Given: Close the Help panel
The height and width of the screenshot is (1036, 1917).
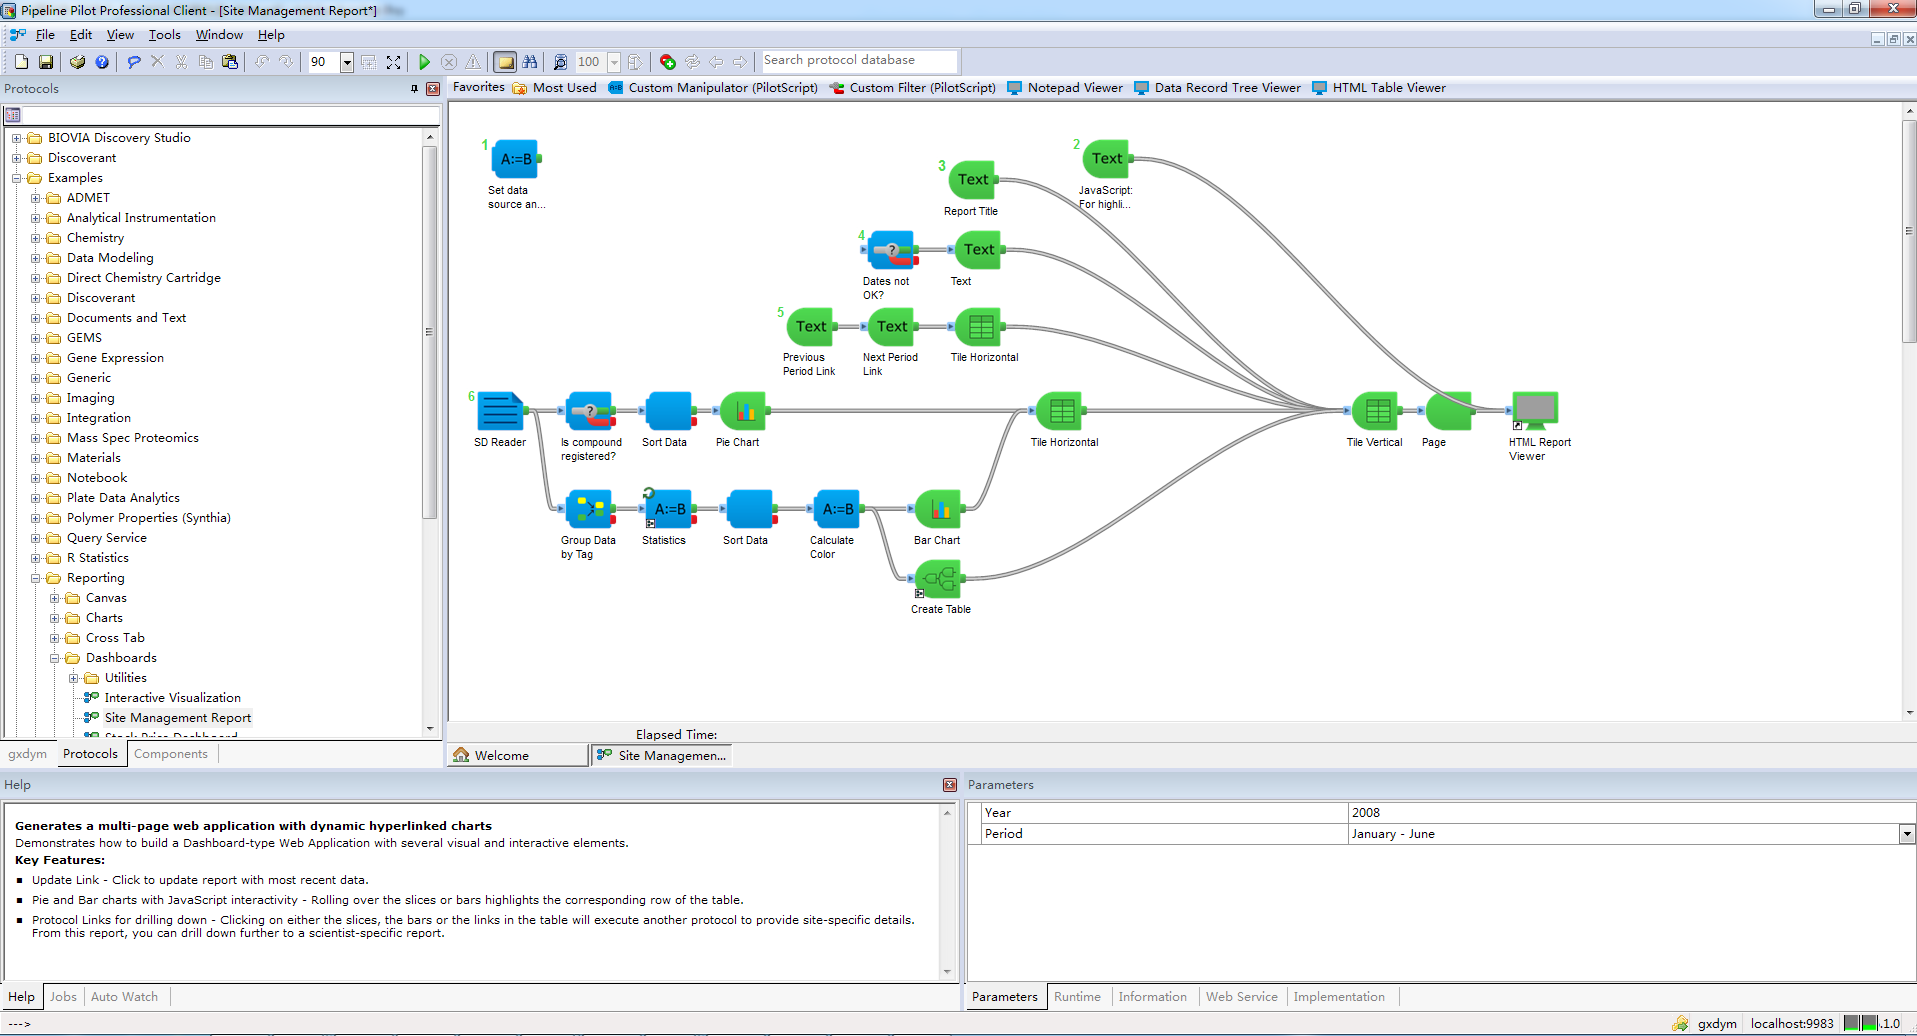Looking at the screenshot, I should click(x=950, y=785).
